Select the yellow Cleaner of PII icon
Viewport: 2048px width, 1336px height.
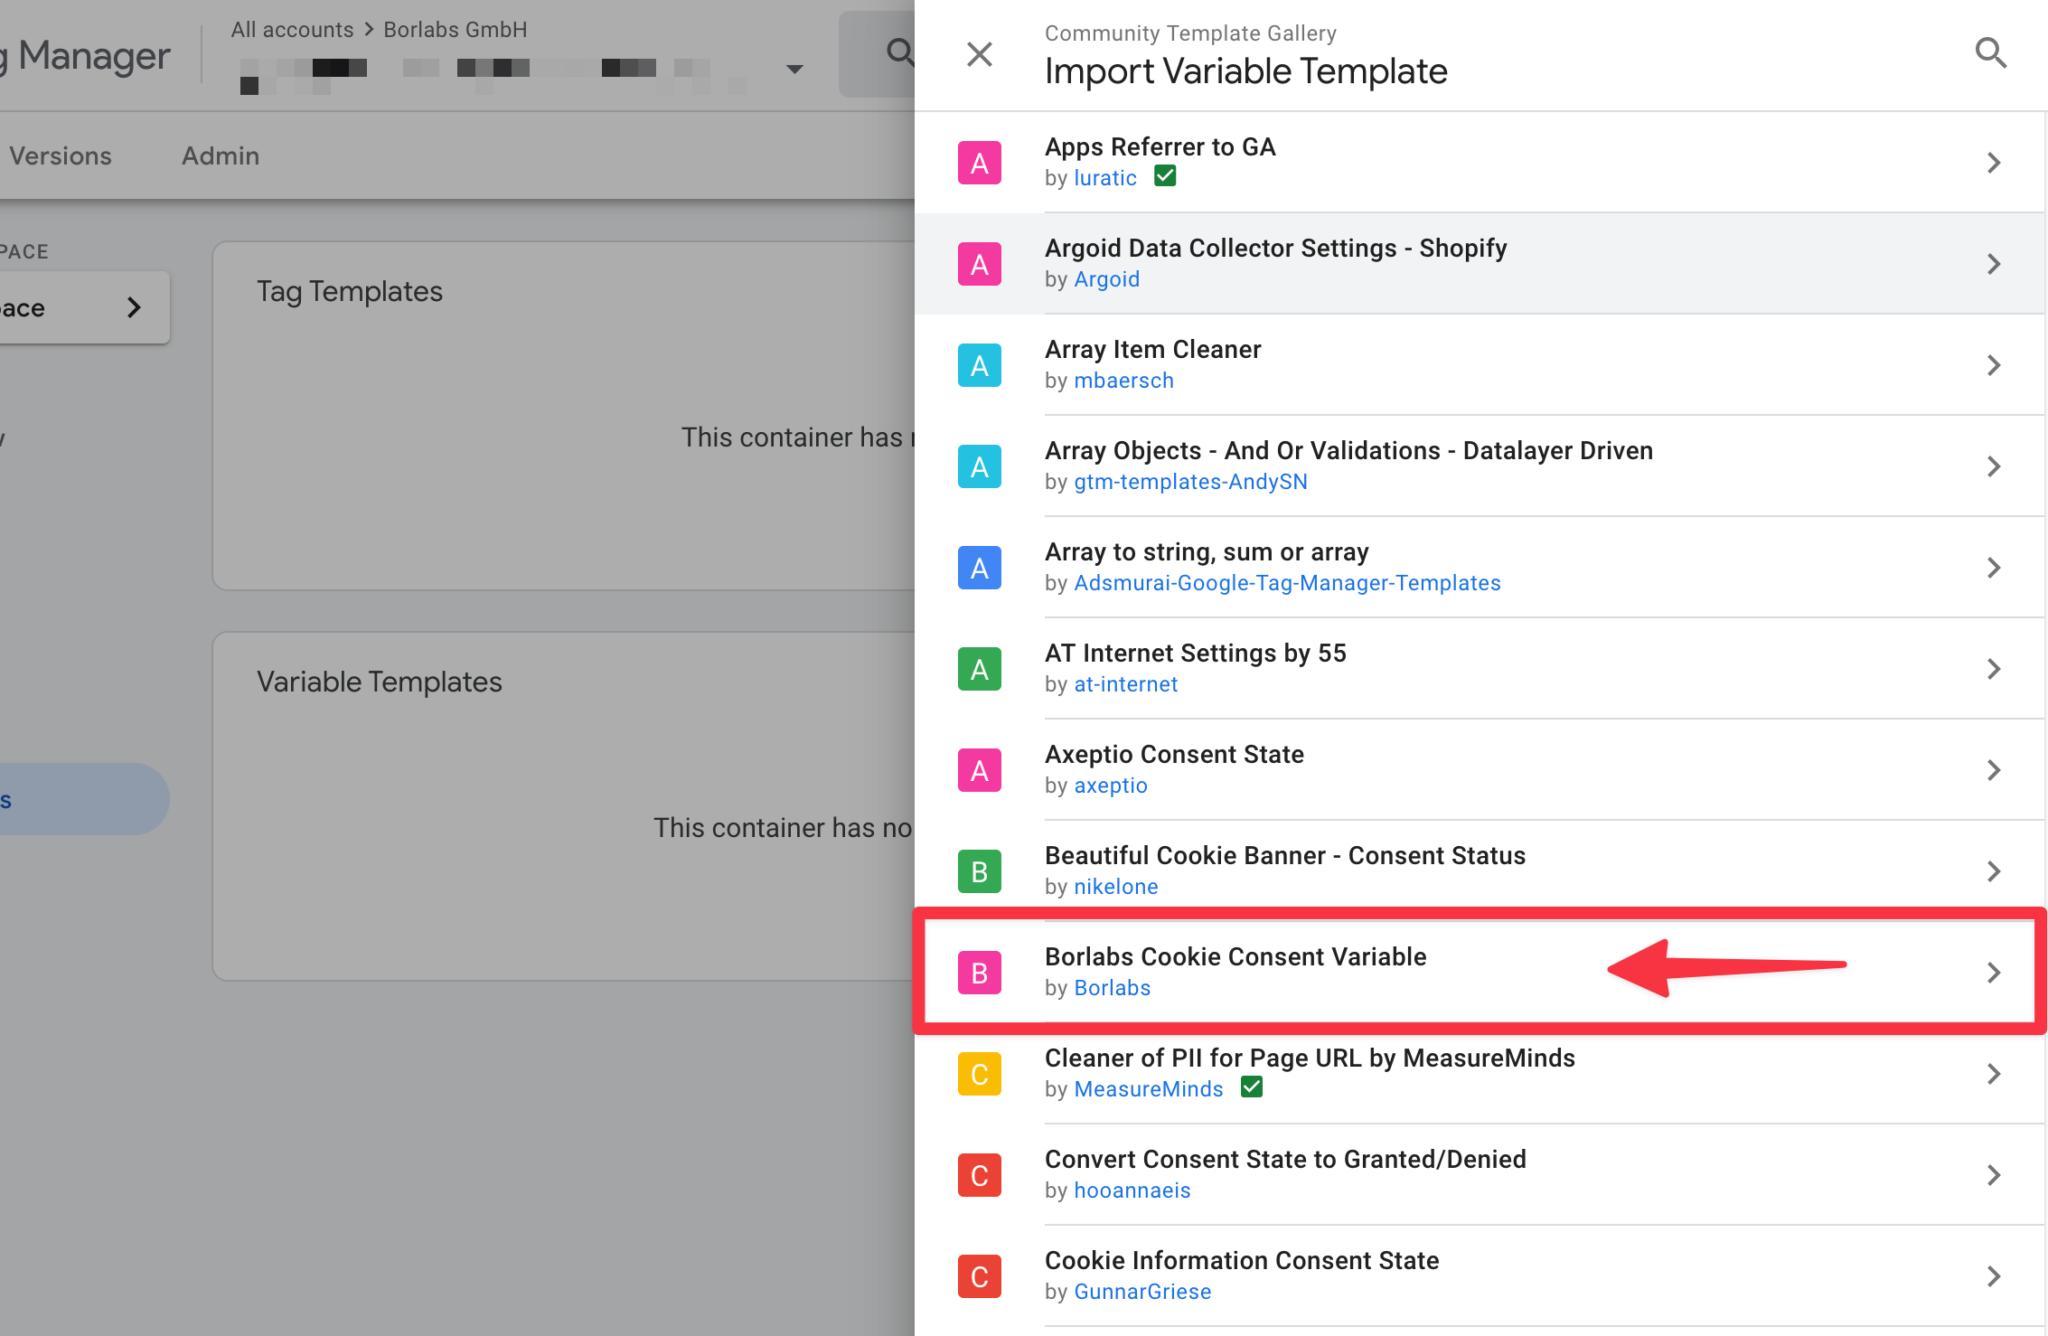[979, 1074]
